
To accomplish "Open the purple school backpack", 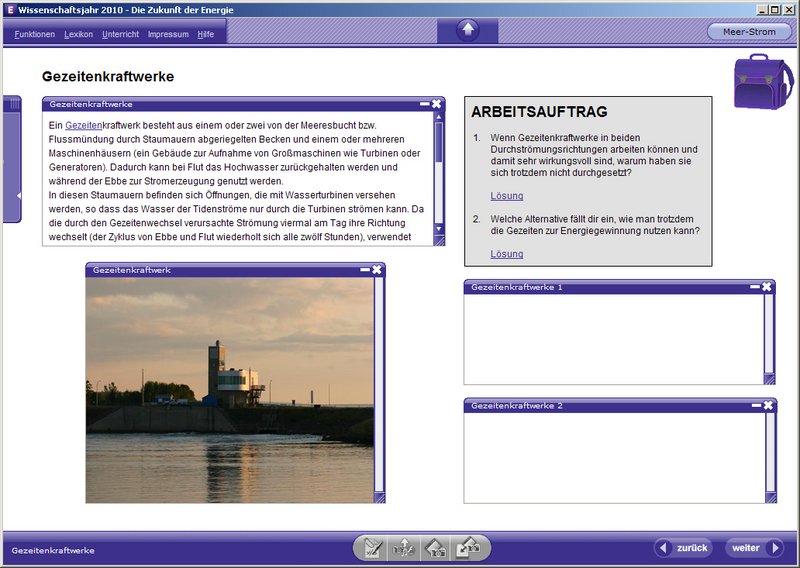I will click(x=763, y=82).
